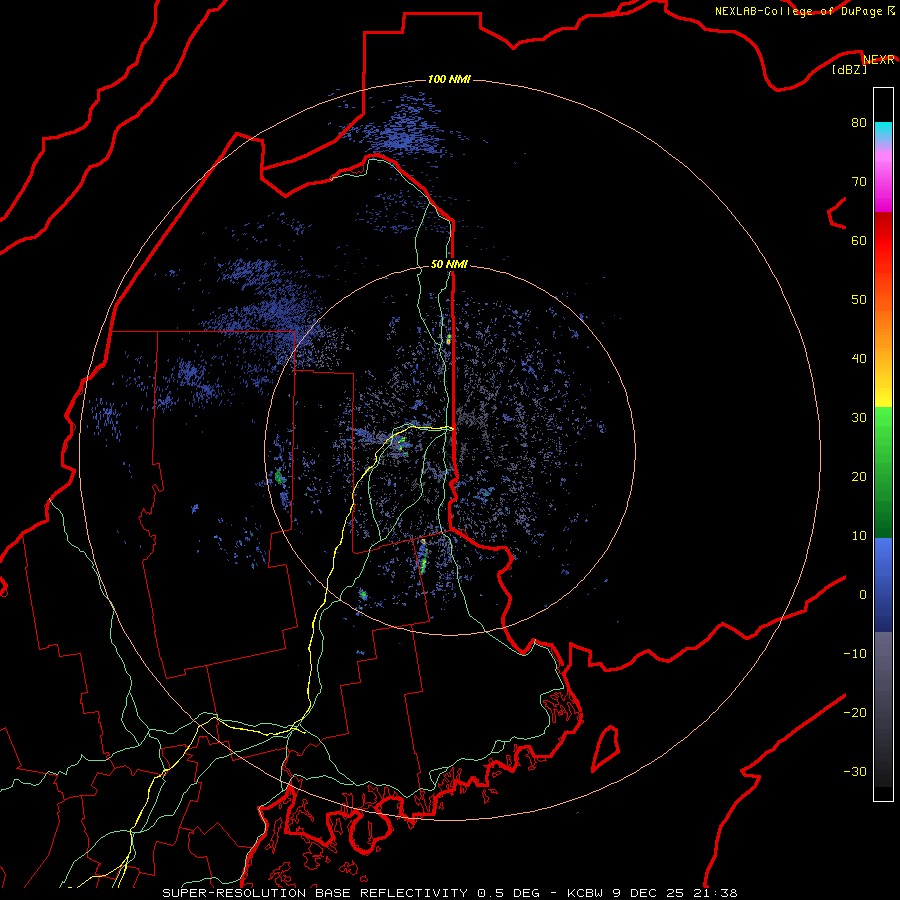Click the [dBZ] units label
This screenshot has width=900, height=900.
point(849,70)
